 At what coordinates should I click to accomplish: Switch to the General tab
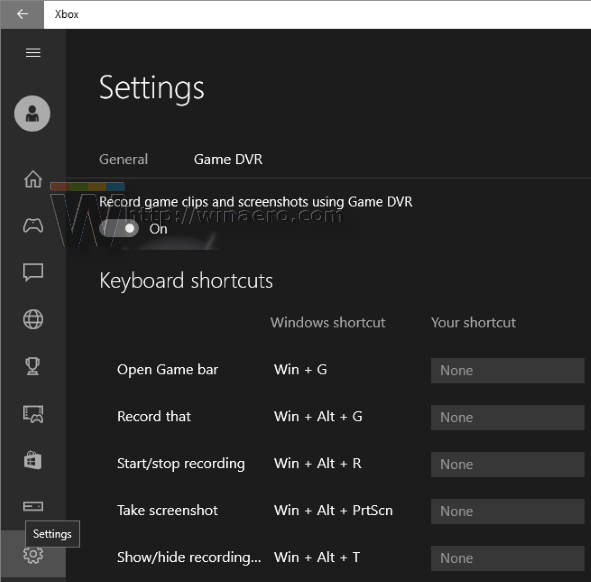[123, 159]
